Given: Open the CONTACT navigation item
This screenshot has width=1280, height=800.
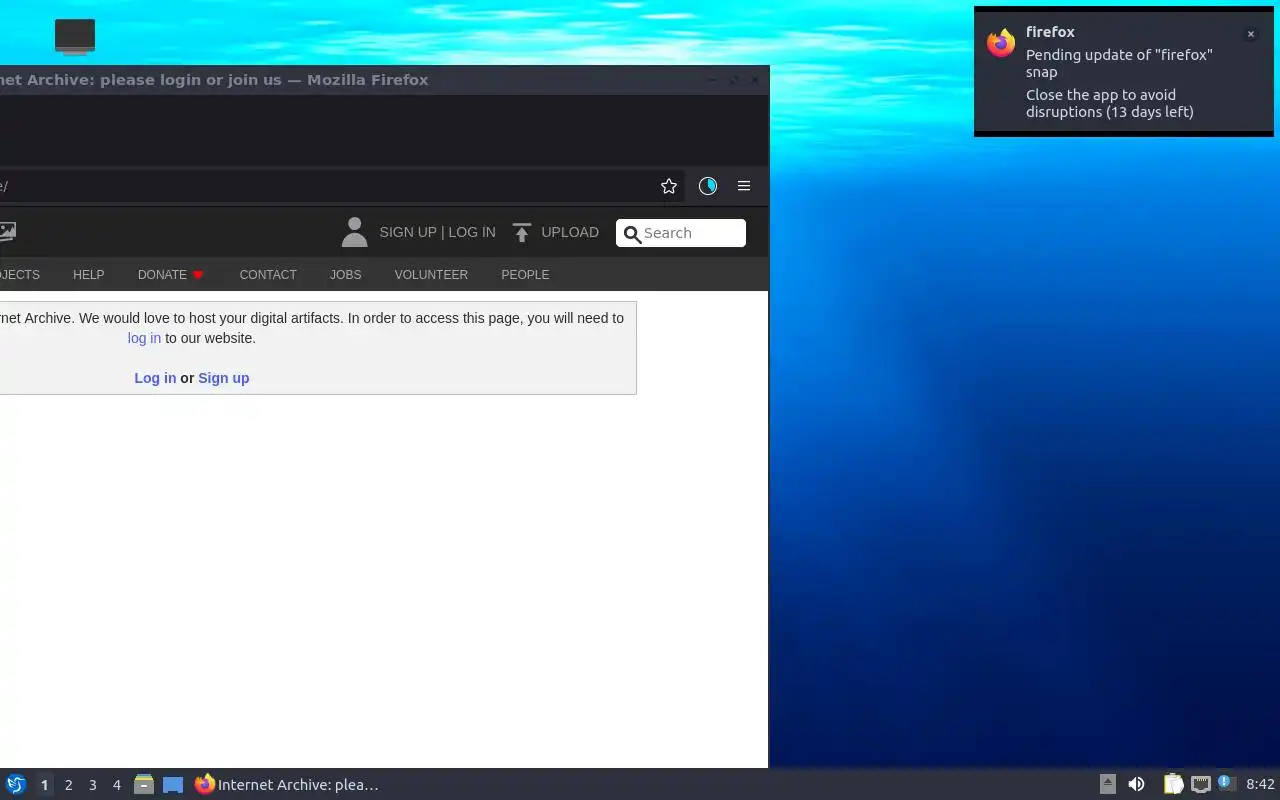Looking at the screenshot, I should click(268, 275).
